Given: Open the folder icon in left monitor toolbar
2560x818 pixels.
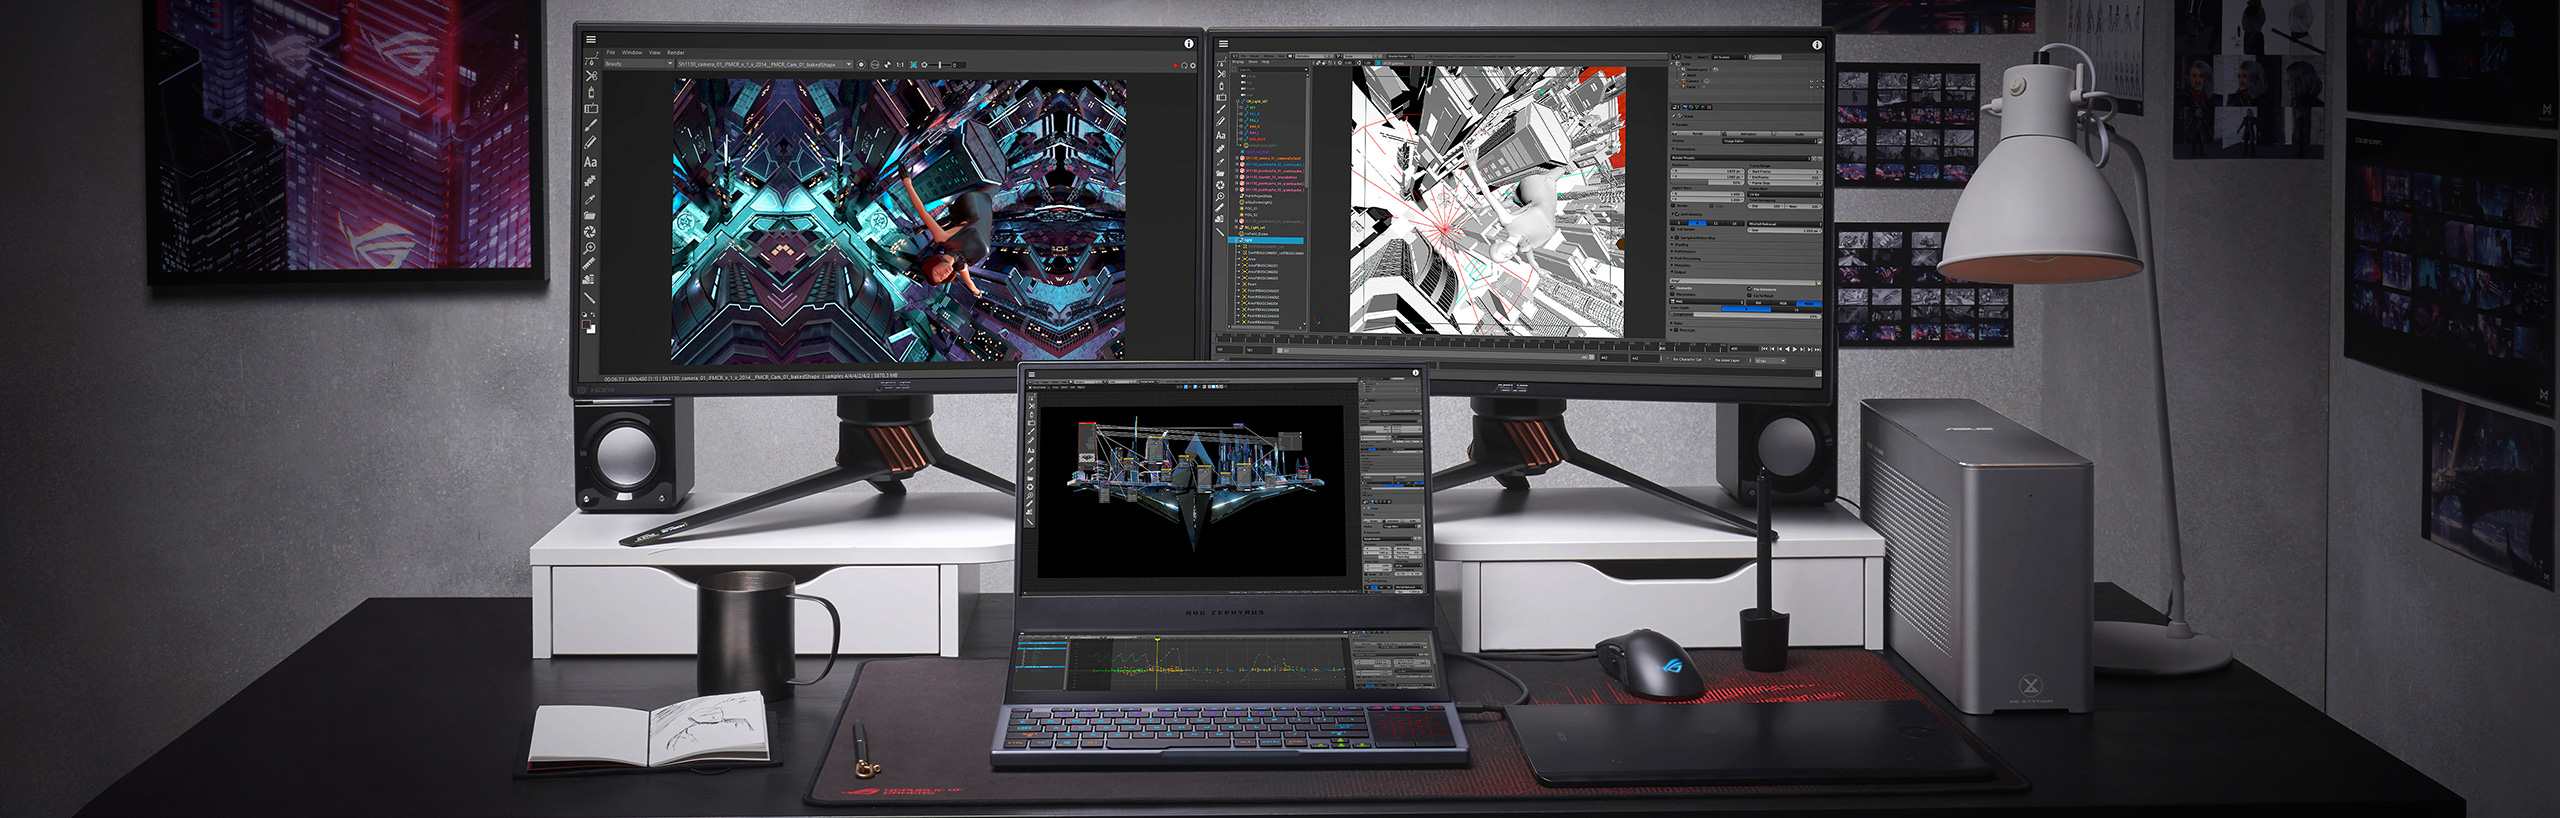Looking at the screenshot, I should coord(590,215).
